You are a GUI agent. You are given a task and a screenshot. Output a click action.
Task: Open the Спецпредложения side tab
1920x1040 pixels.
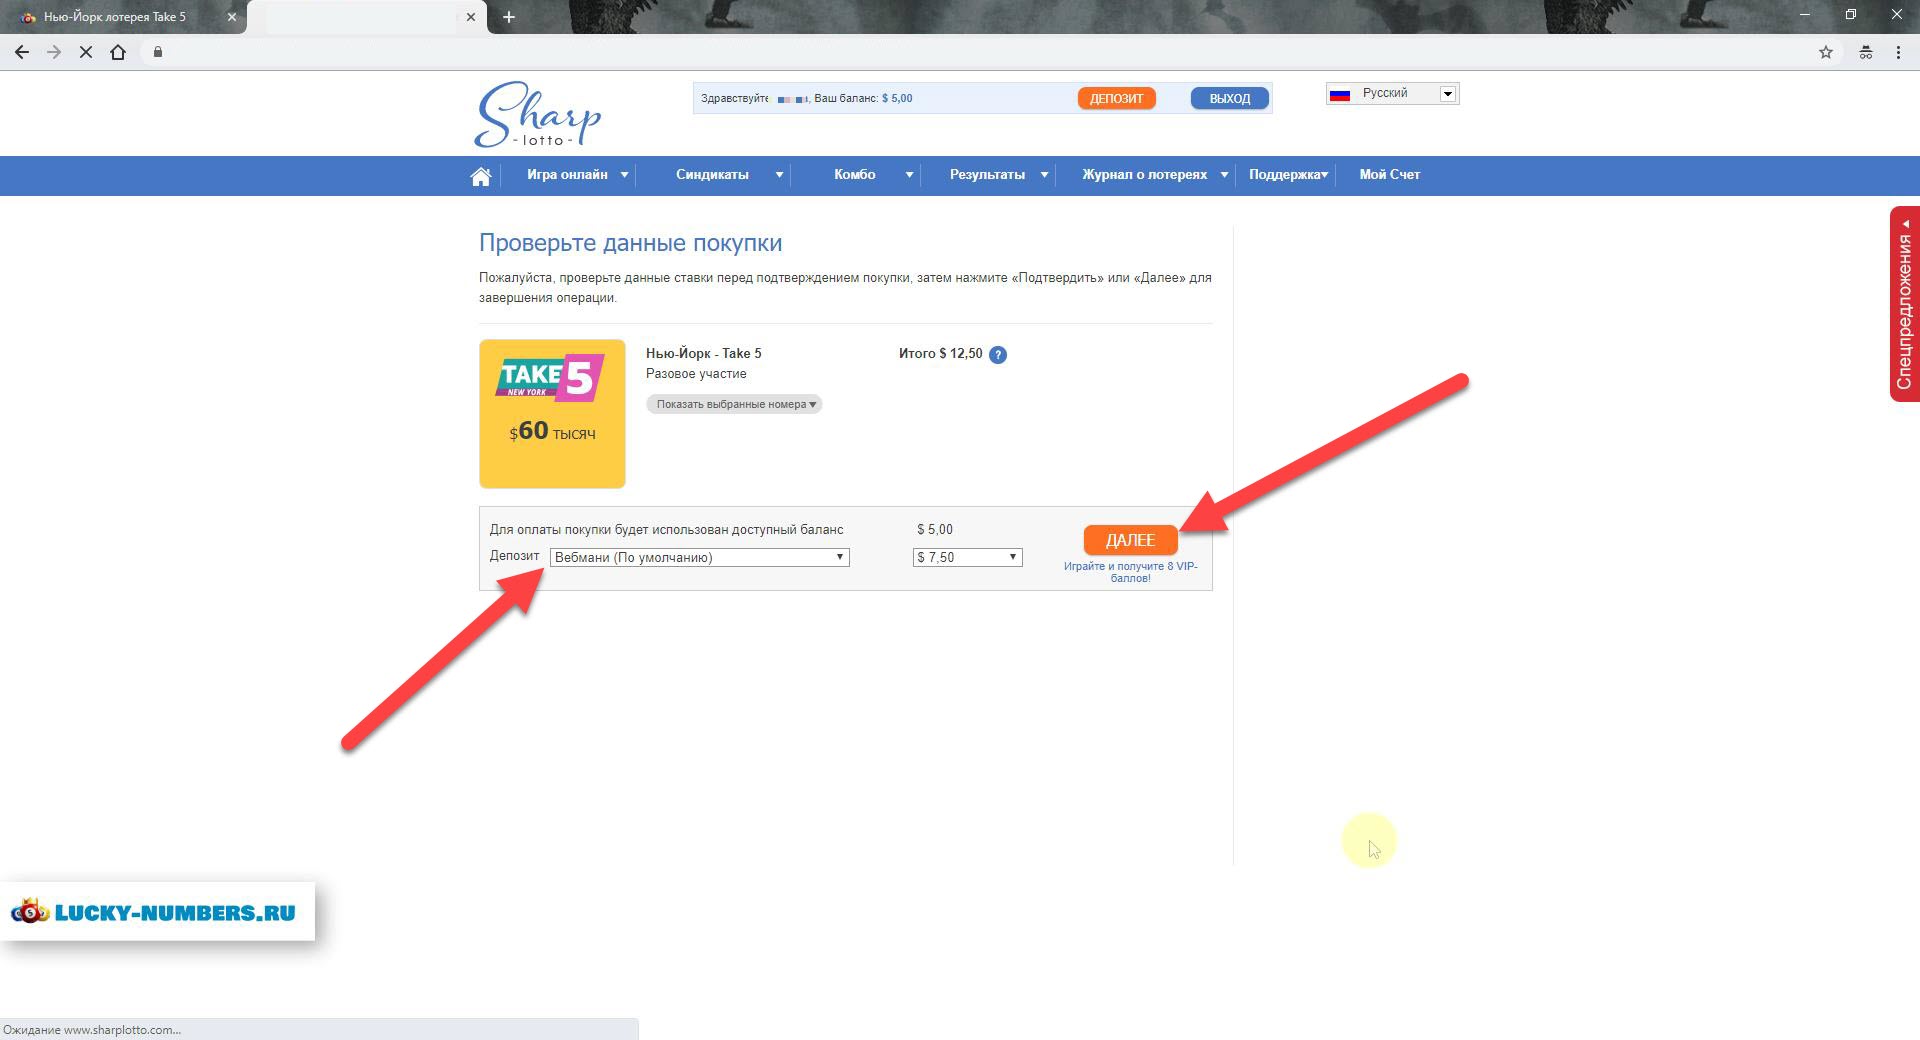tap(1904, 305)
